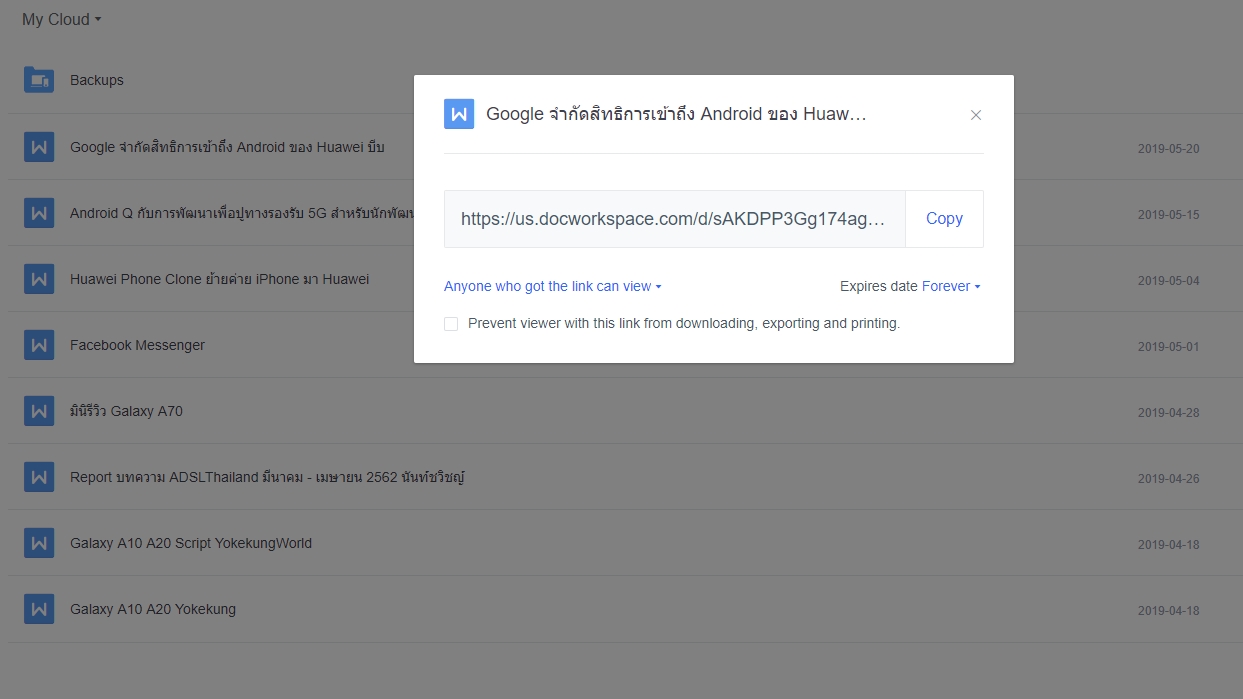The height and width of the screenshot is (699, 1243).
Task: Click the Huawei Phone Clone document icon
Action: (x=39, y=279)
